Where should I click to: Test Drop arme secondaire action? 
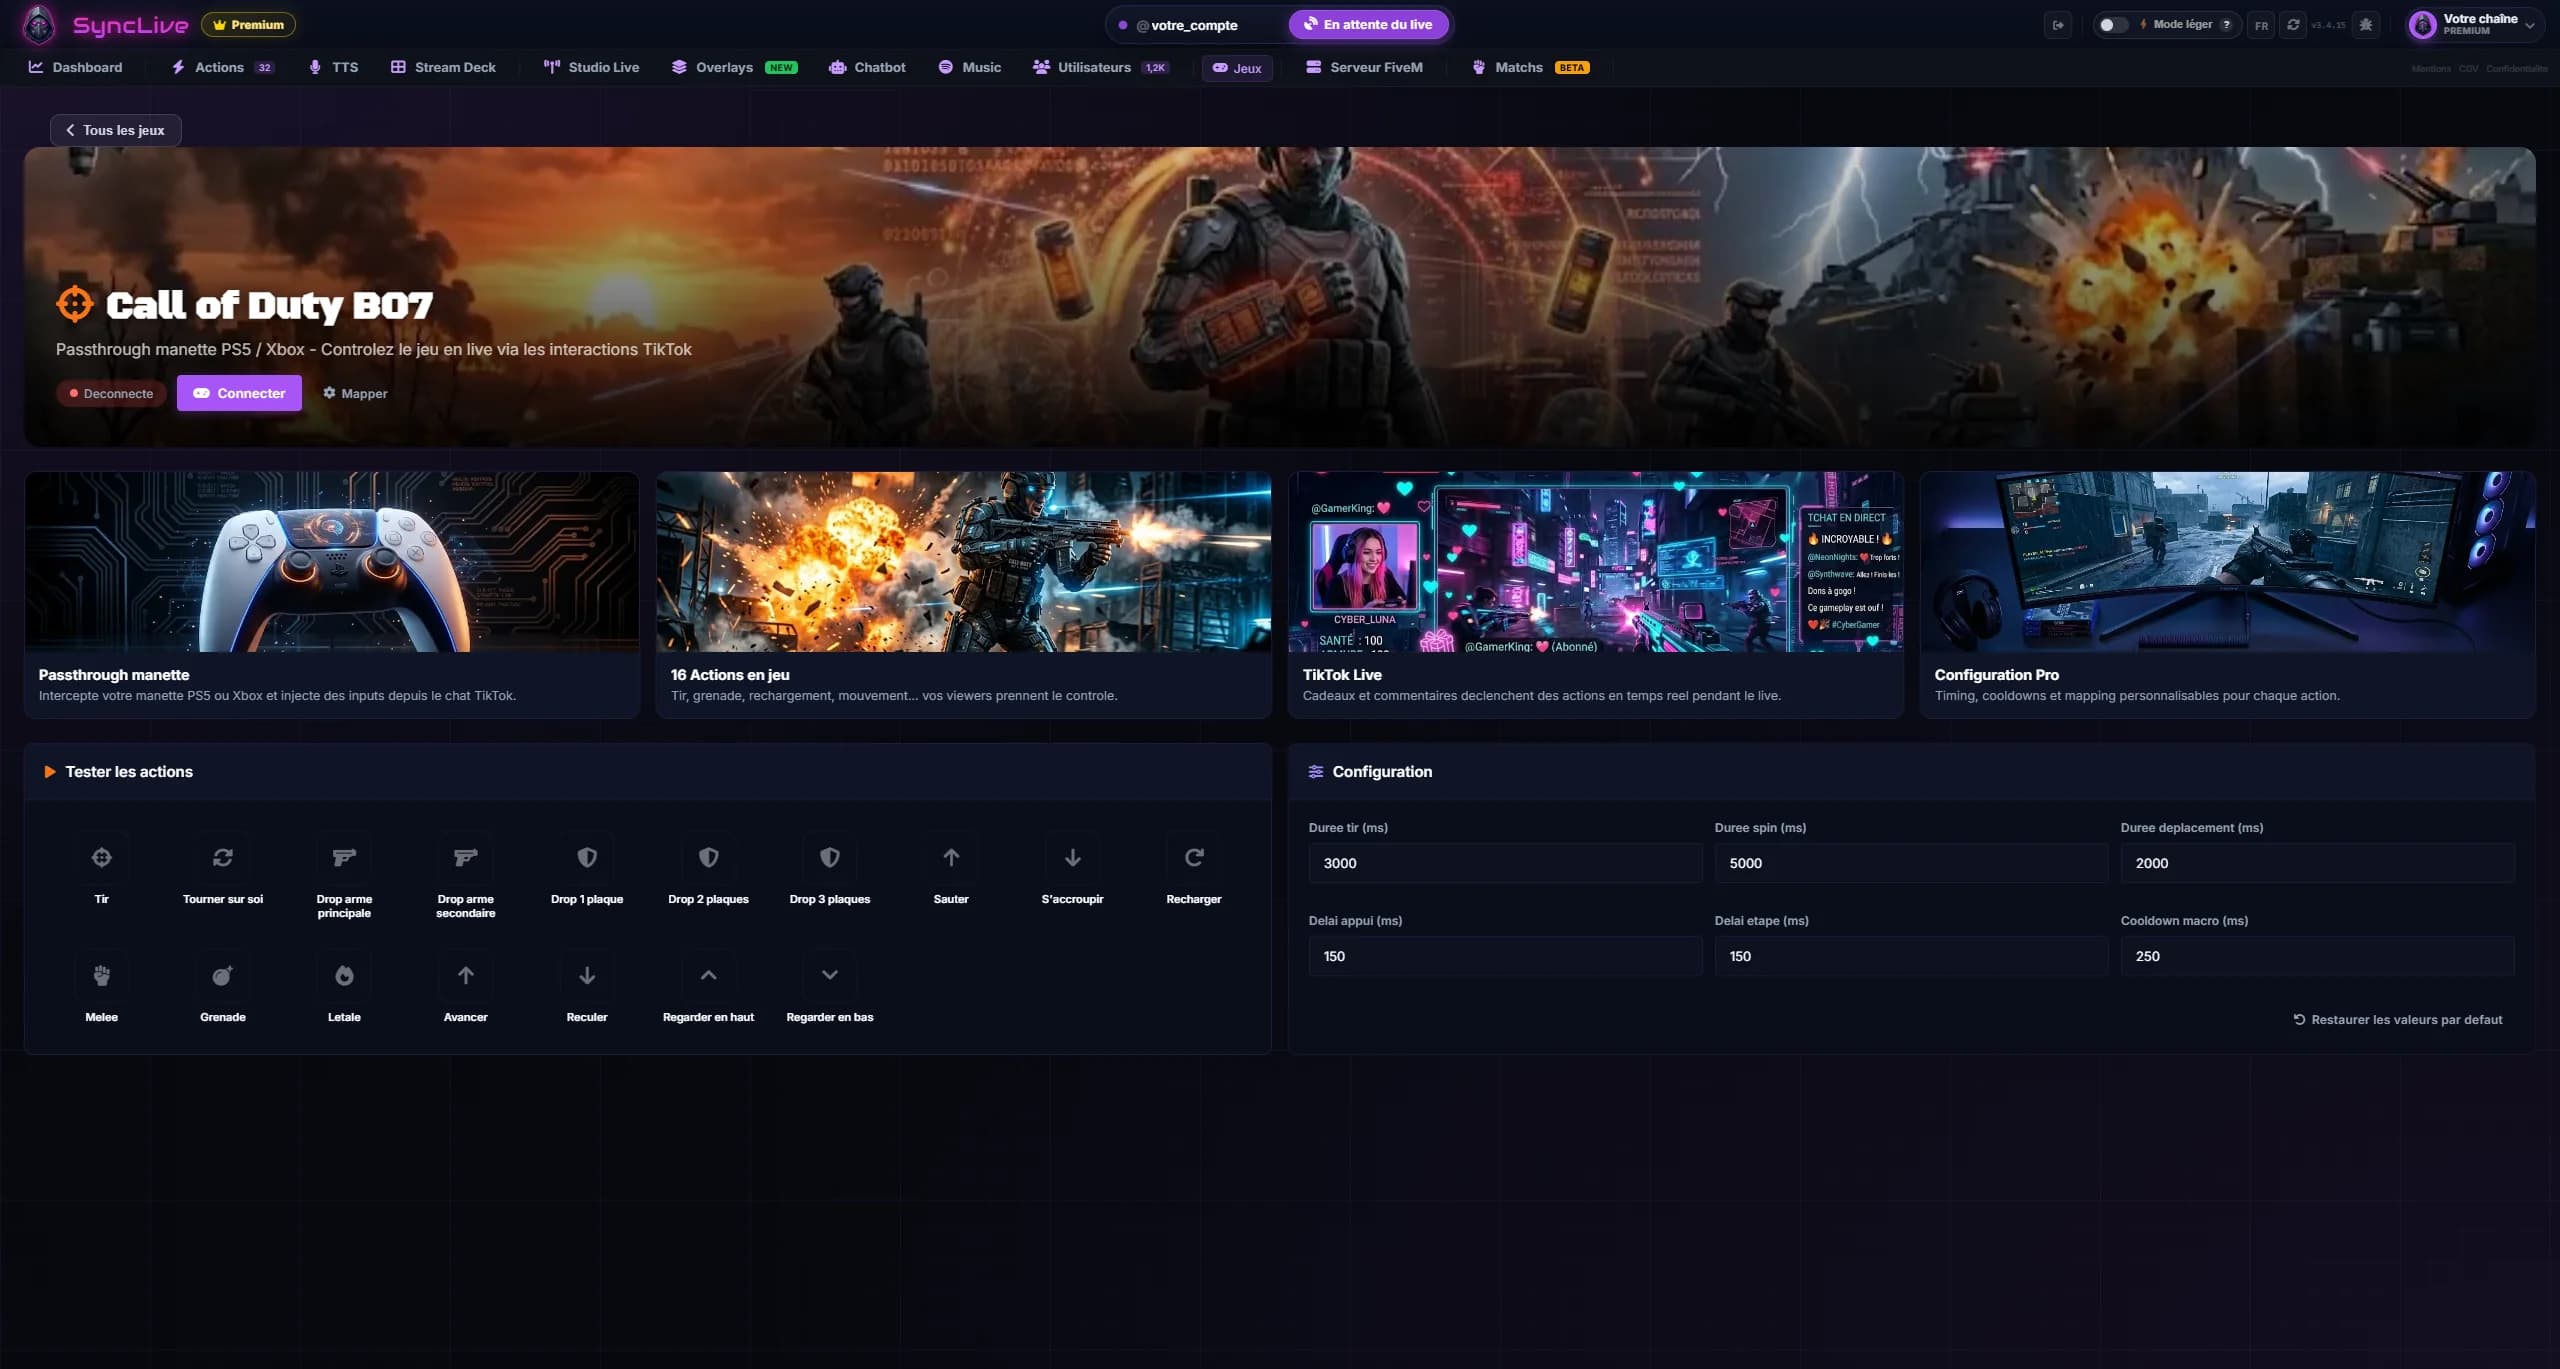(466, 857)
